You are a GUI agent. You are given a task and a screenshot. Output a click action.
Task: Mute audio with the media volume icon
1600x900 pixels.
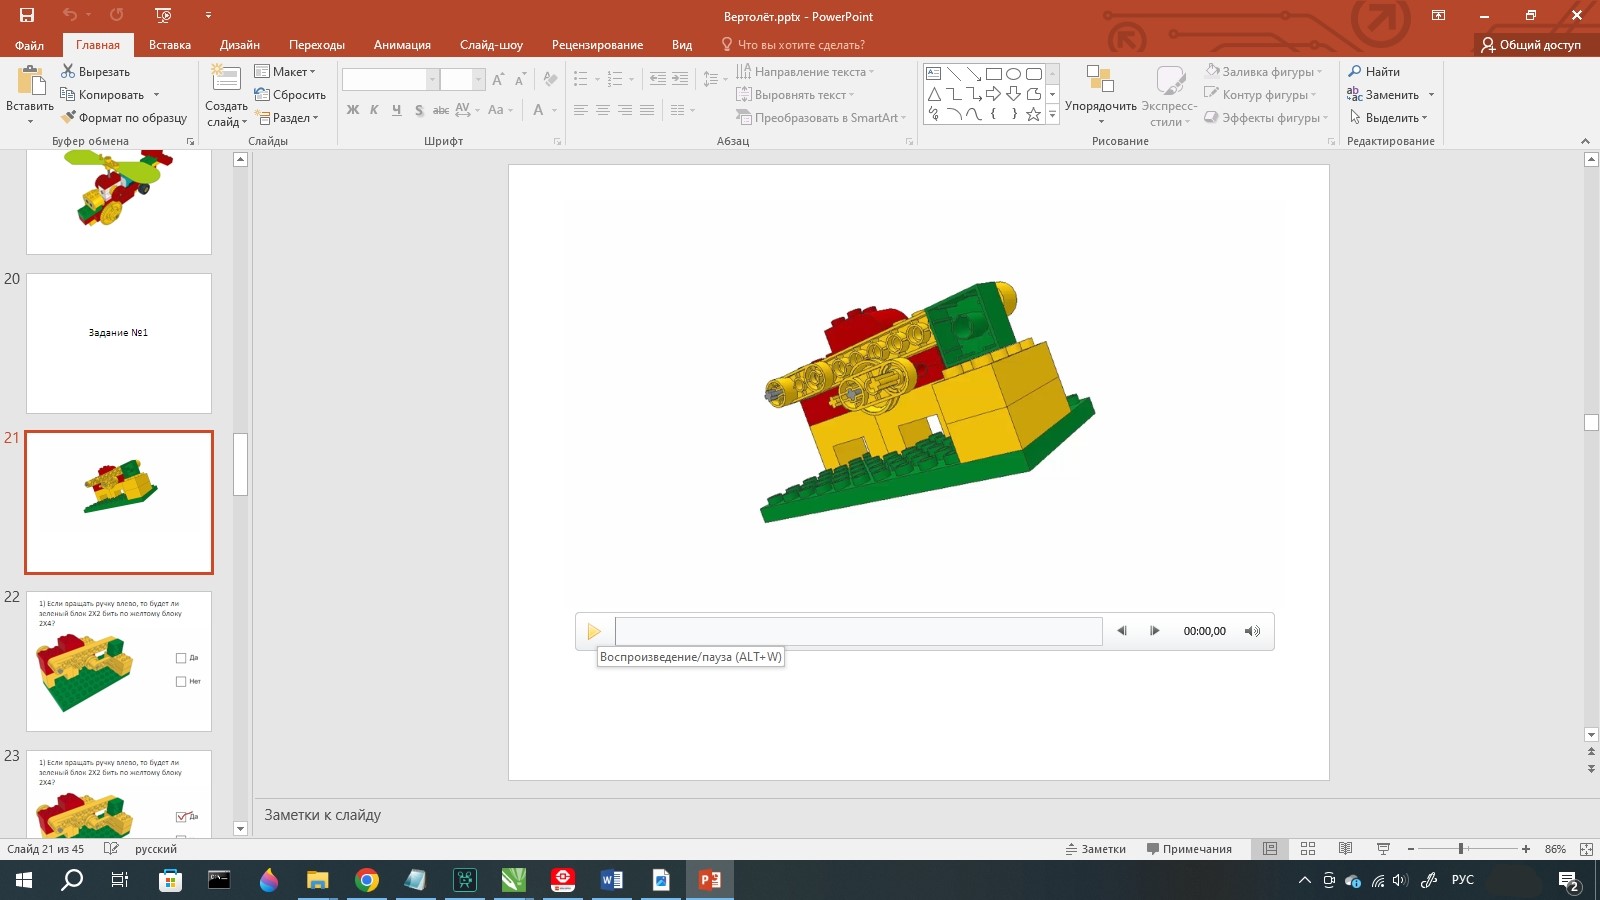click(1252, 631)
